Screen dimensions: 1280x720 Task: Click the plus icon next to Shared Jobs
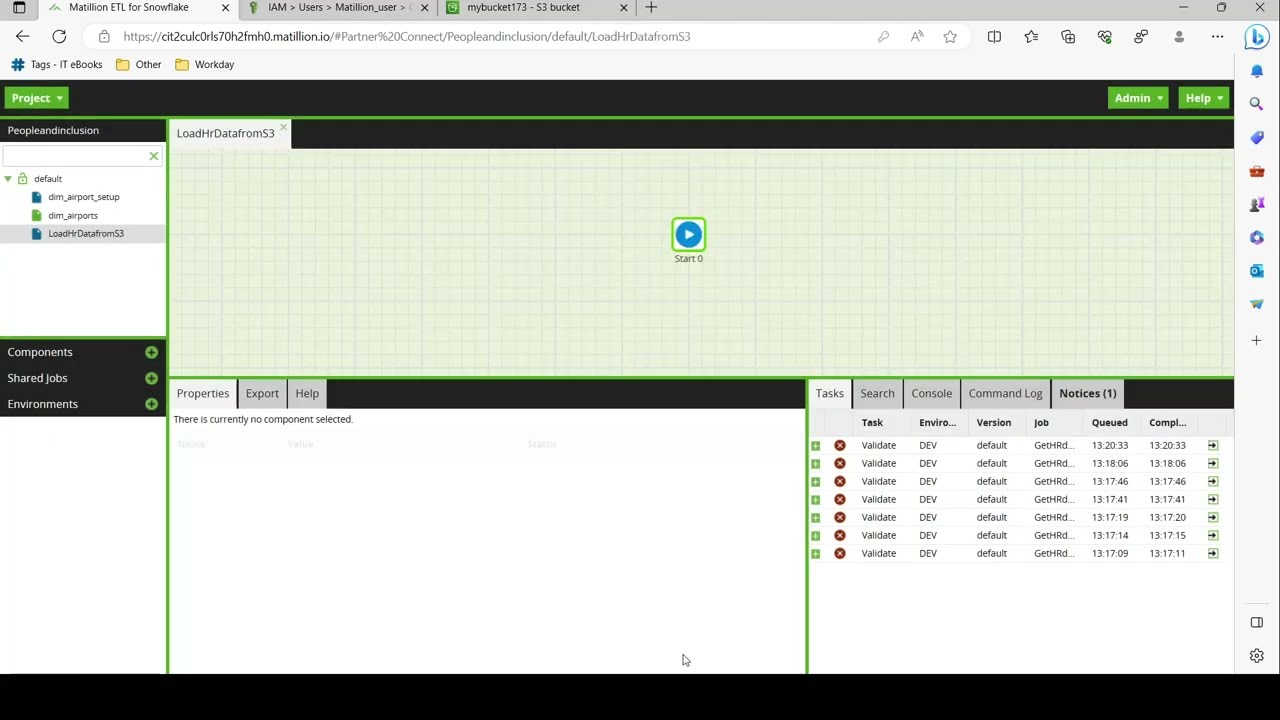click(x=151, y=378)
